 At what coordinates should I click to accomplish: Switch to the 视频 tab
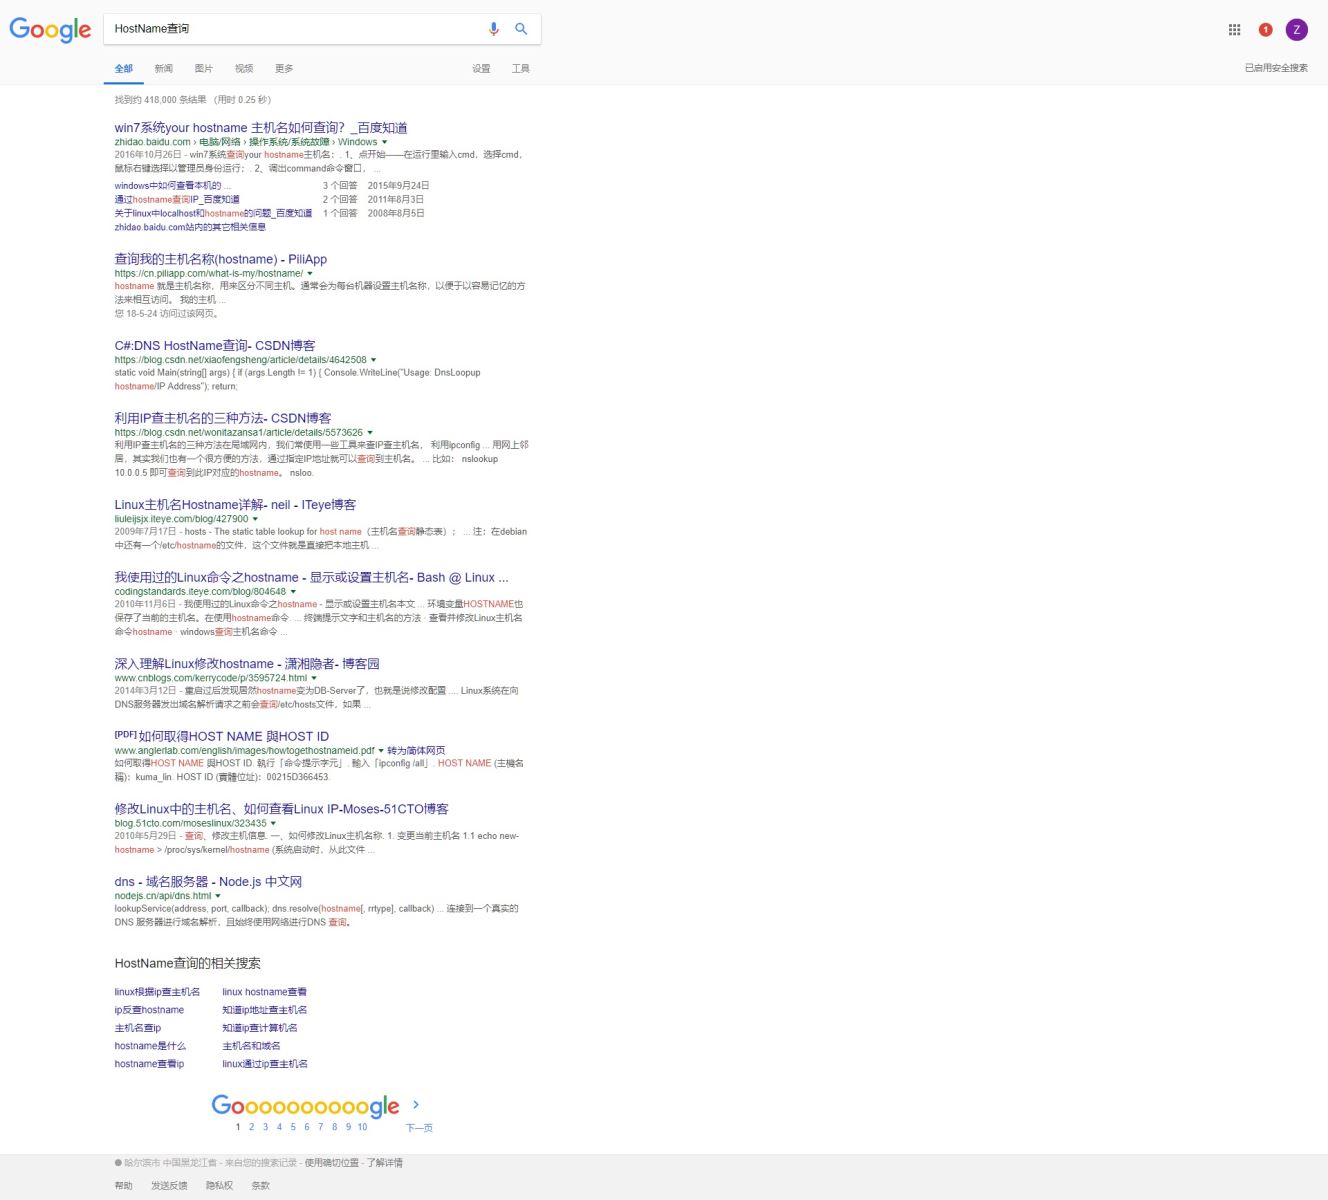click(x=244, y=69)
